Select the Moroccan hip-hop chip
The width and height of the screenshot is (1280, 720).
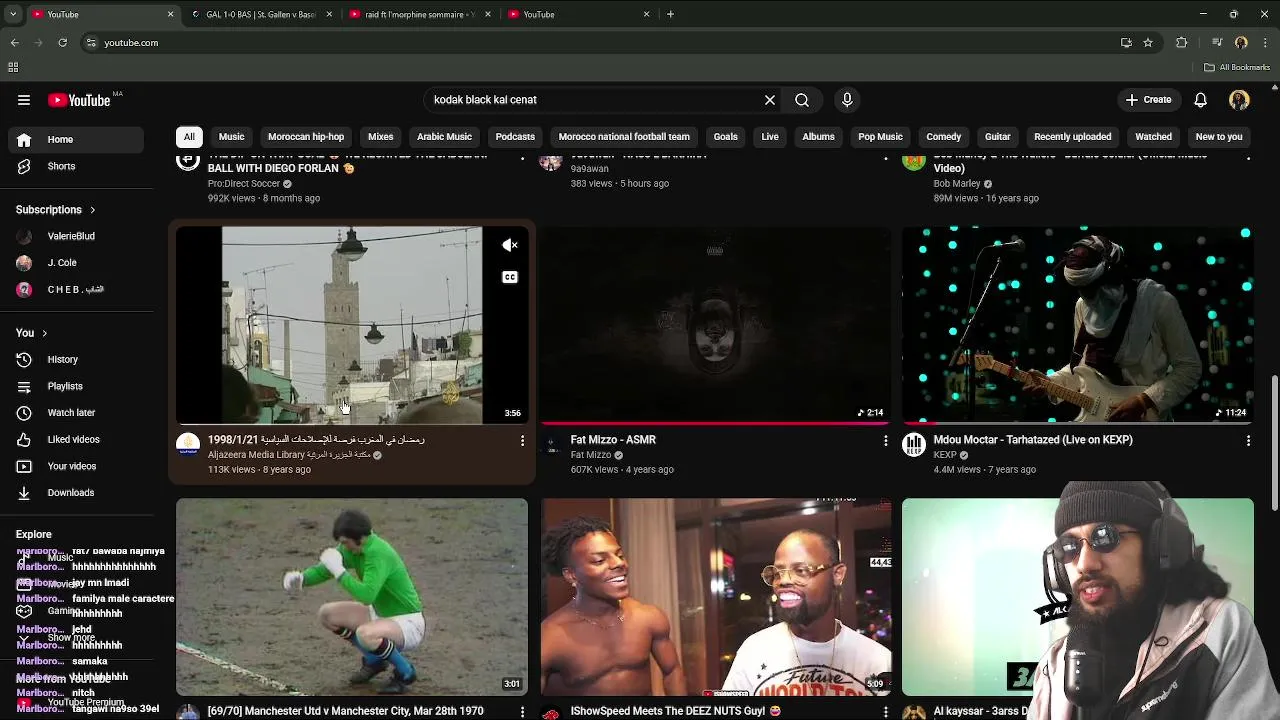tap(306, 137)
